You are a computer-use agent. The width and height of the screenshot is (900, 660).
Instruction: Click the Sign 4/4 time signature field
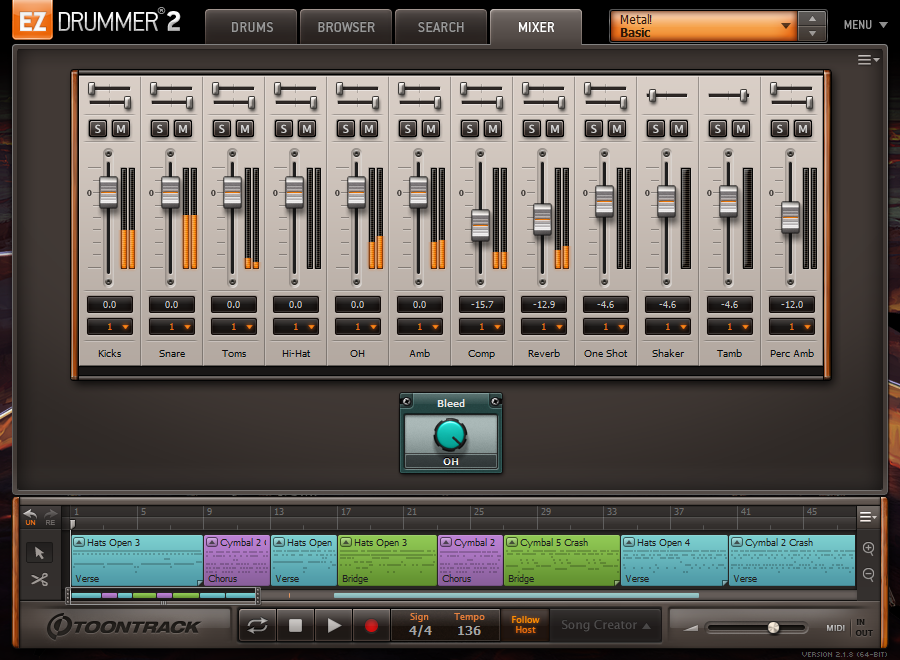coord(420,625)
